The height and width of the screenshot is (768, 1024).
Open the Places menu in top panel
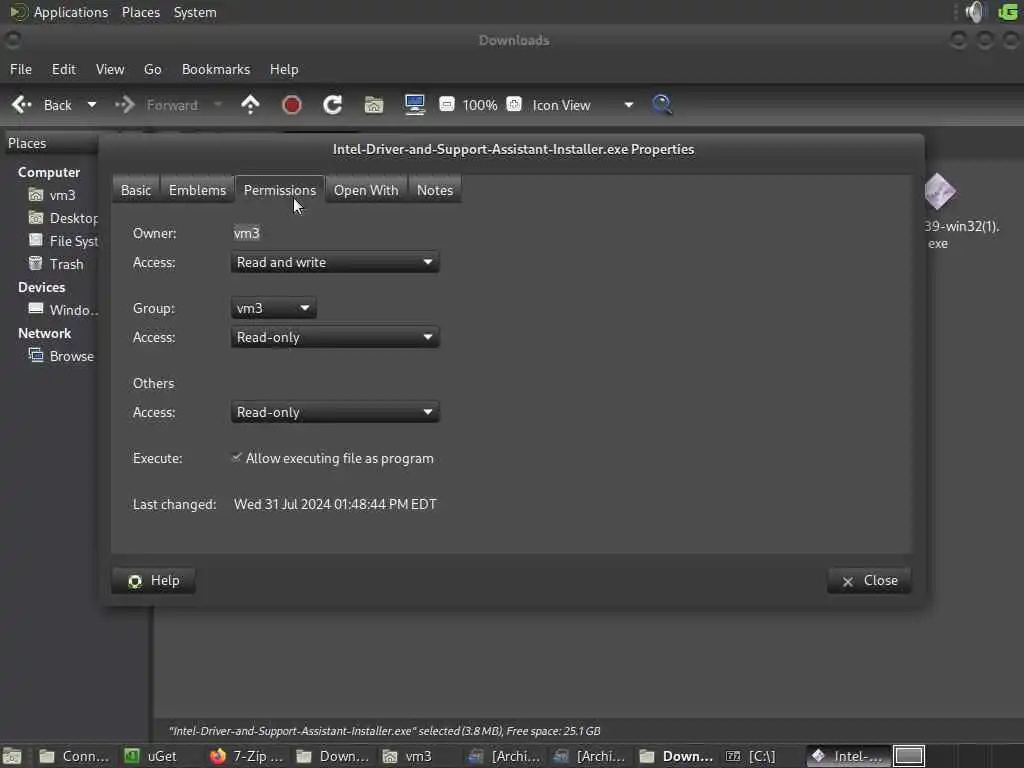(x=140, y=12)
